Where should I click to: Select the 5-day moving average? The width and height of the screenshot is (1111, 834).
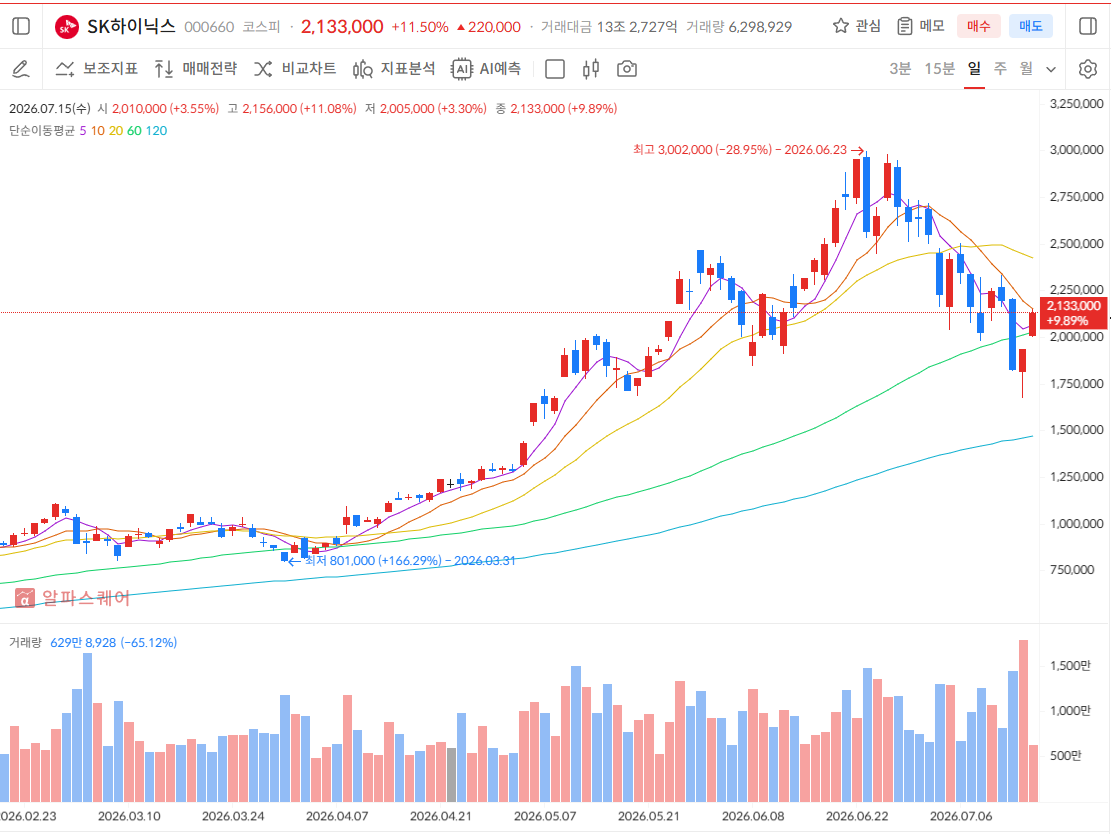tap(83, 130)
